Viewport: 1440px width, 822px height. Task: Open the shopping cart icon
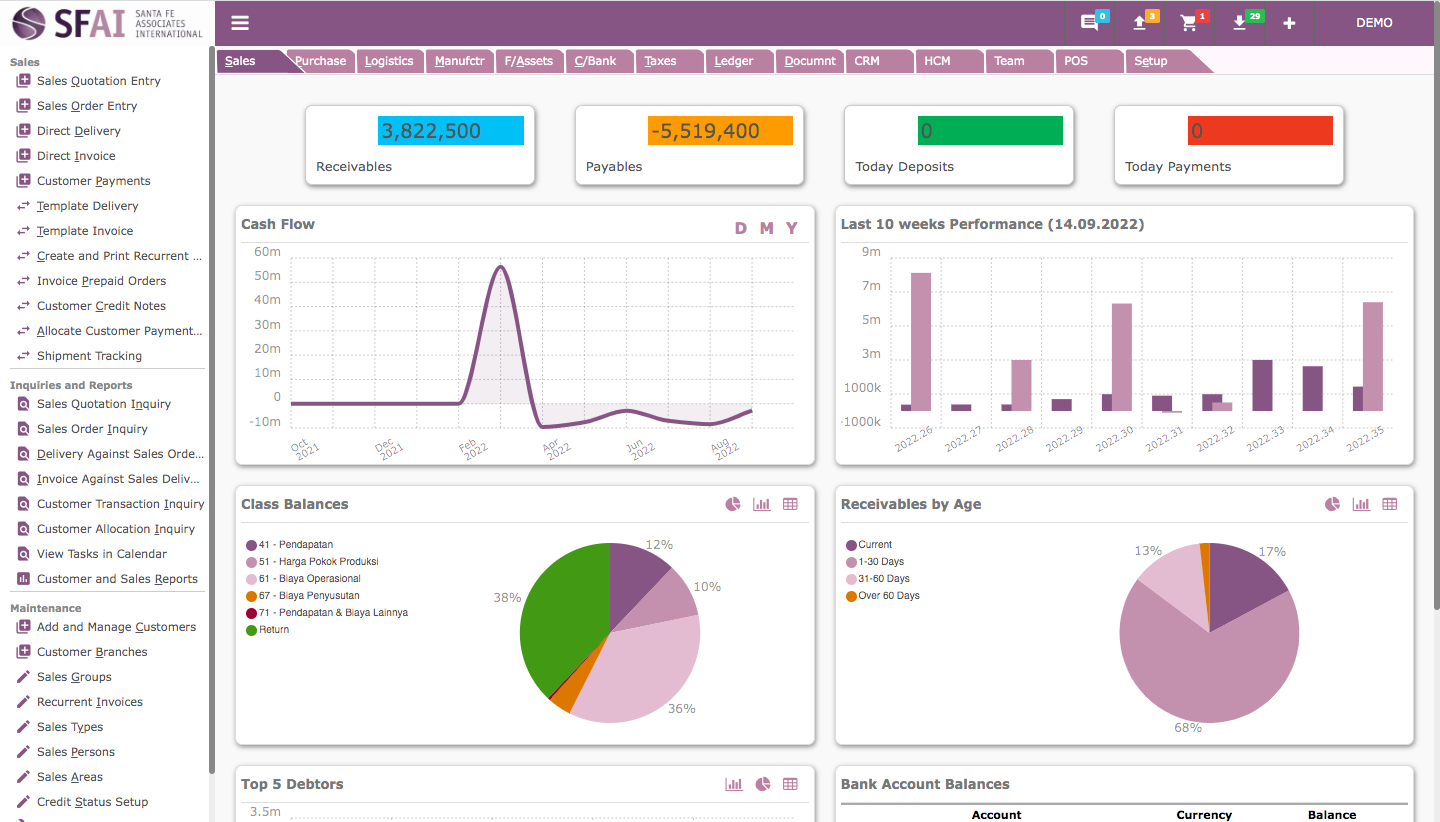point(1188,23)
